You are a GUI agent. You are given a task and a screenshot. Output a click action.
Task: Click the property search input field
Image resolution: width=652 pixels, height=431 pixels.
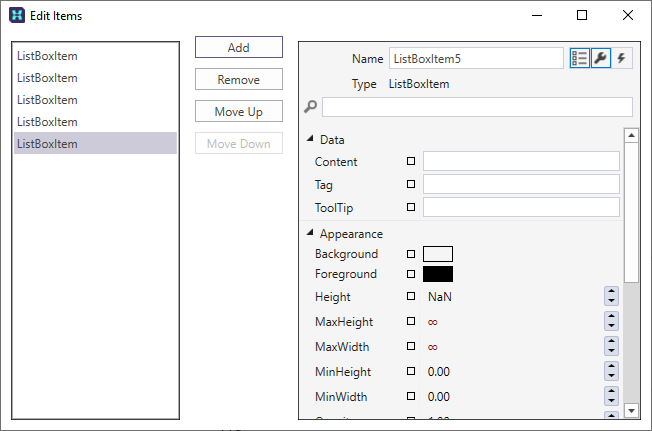click(x=476, y=107)
